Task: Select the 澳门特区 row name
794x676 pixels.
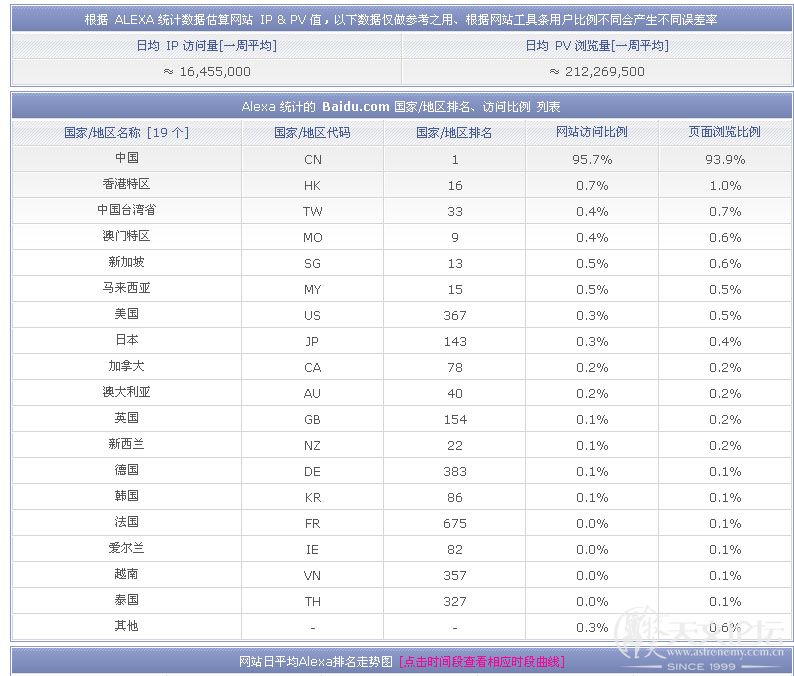Action: (x=127, y=236)
